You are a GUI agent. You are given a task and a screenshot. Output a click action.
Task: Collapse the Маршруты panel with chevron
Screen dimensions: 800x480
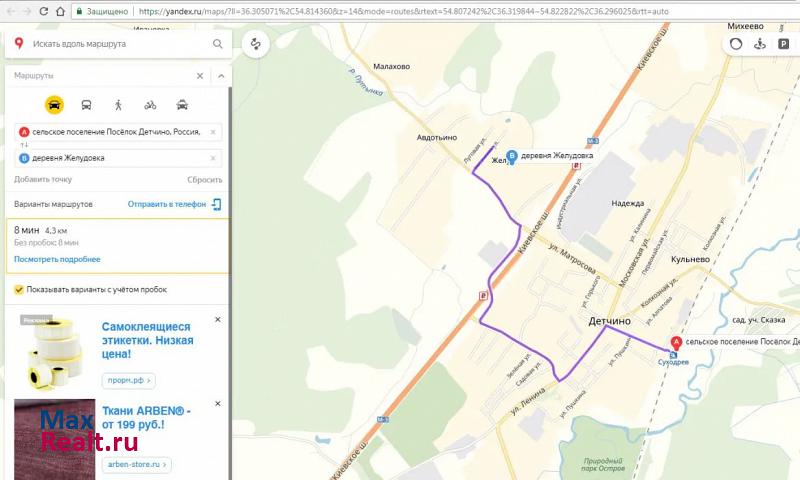click(221, 76)
